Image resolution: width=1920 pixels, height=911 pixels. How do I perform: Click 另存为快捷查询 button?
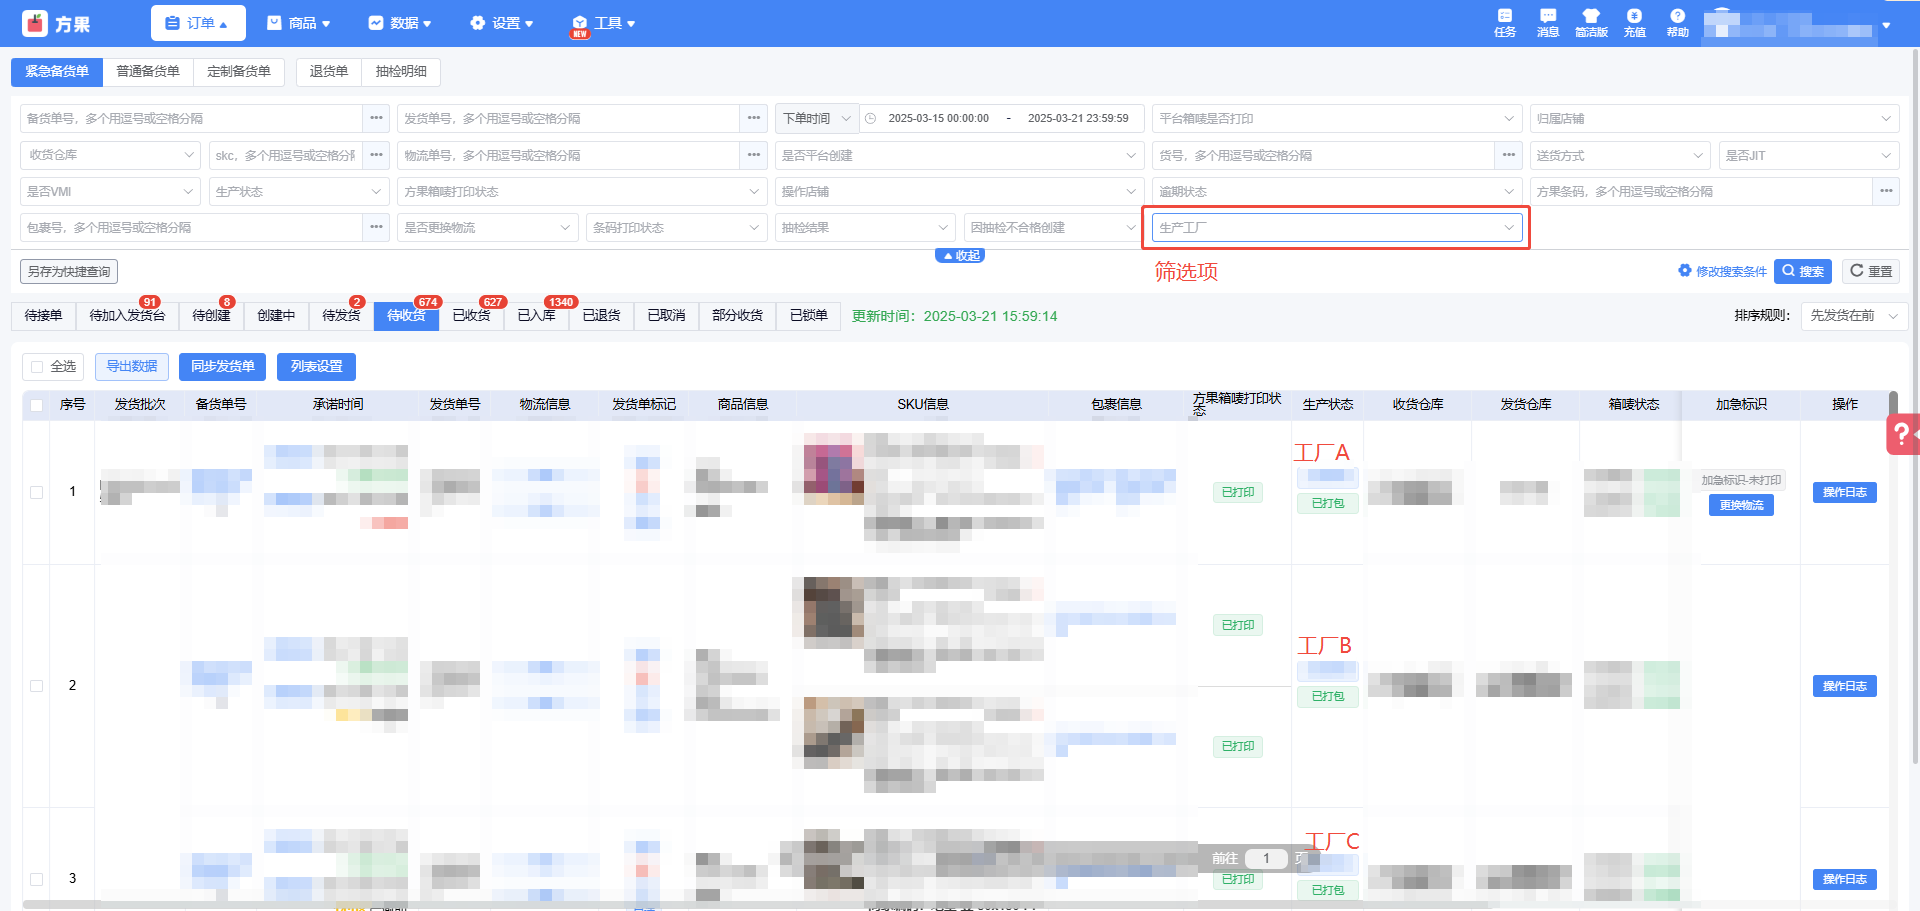pos(69,272)
